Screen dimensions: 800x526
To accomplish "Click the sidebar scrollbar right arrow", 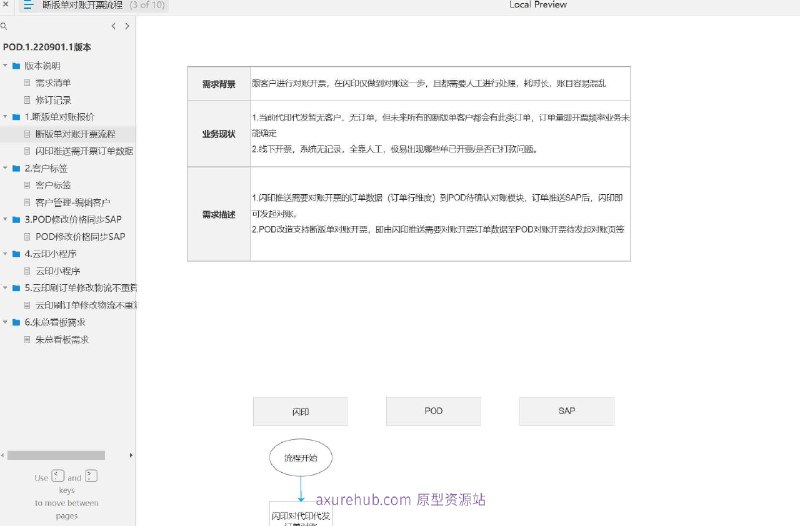I will pyautogui.click(x=131, y=455).
